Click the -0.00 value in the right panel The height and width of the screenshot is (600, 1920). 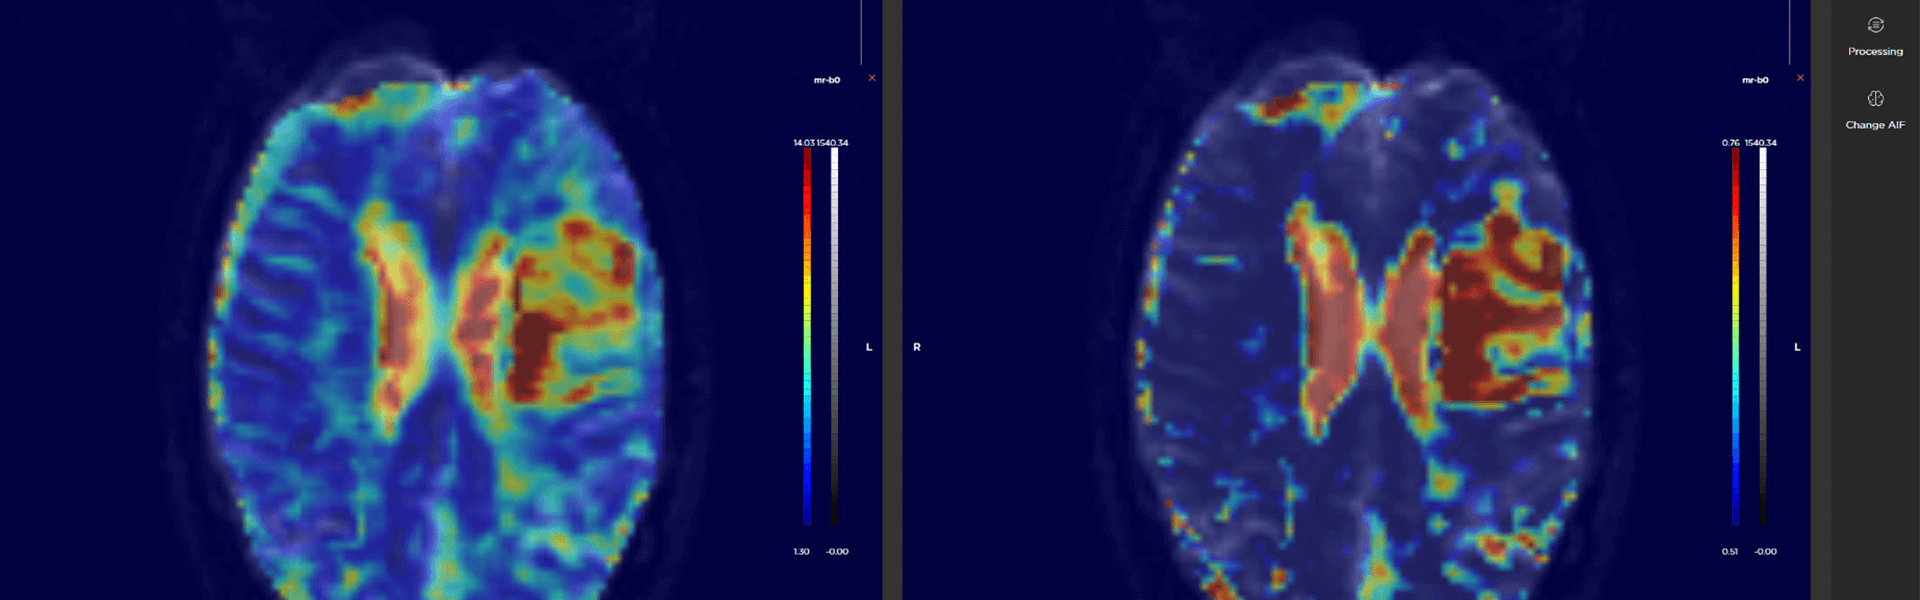point(1765,552)
